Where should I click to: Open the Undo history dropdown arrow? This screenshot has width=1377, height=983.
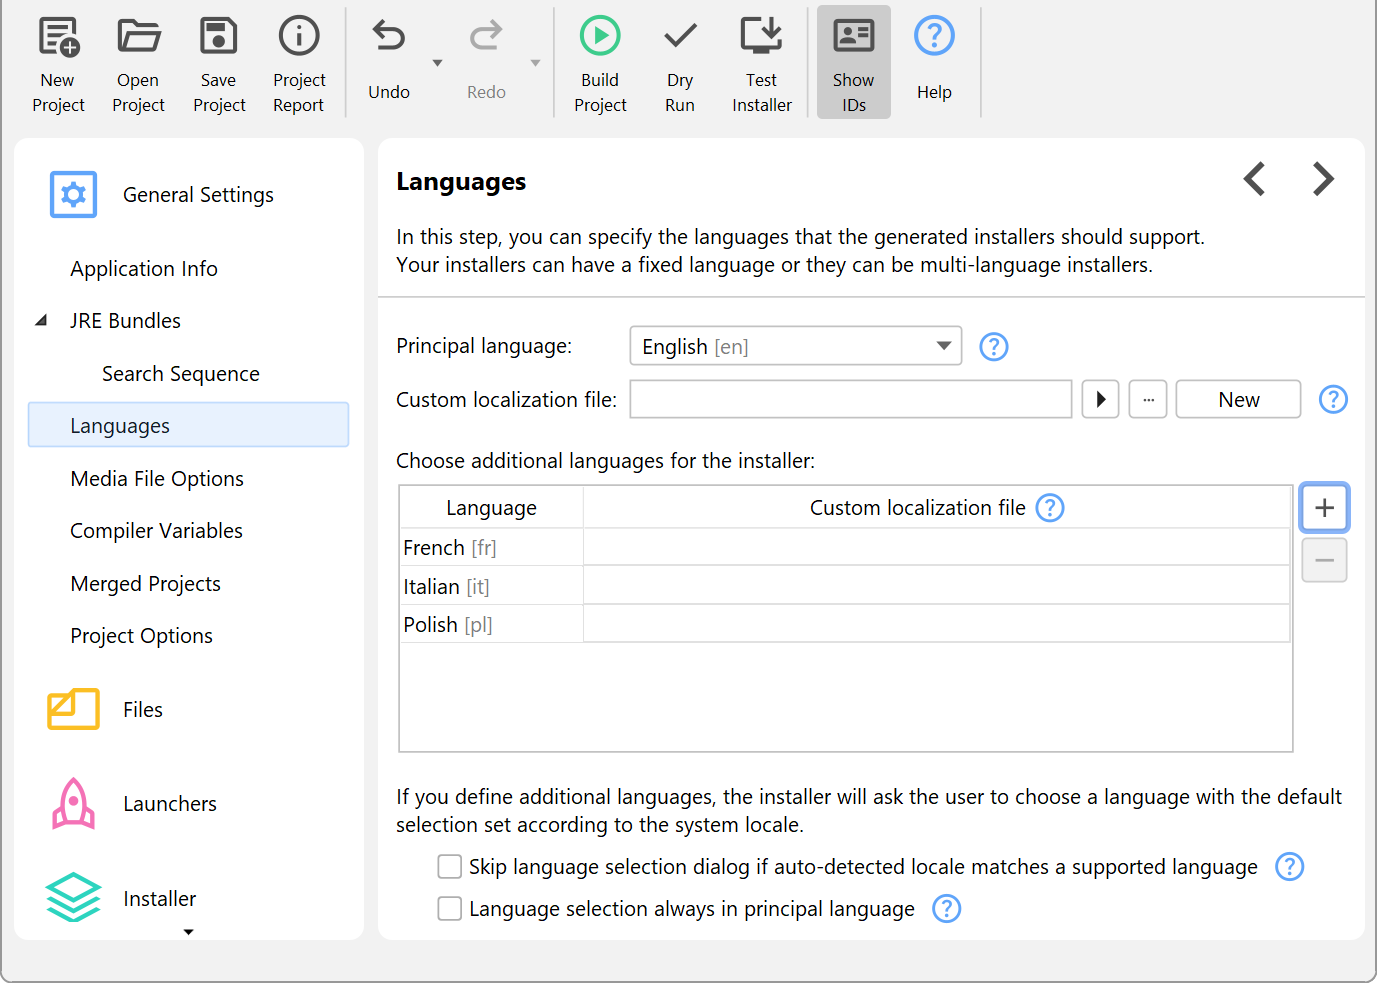tap(437, 63)
